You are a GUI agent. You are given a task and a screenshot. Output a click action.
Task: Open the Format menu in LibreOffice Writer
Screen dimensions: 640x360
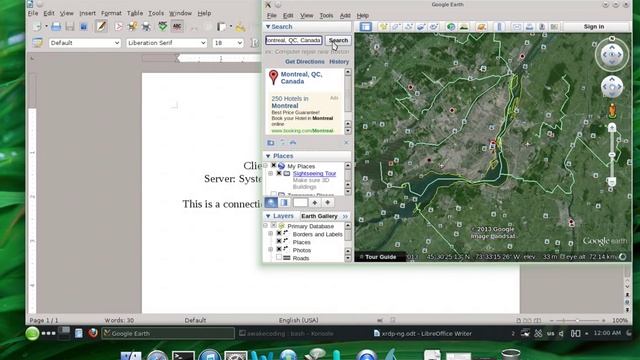click(111, 13)
